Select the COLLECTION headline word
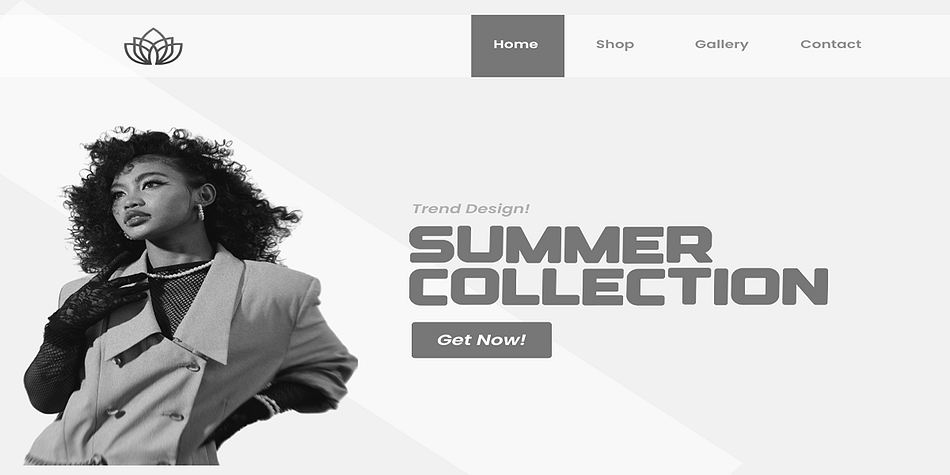The height and width of the screenshot is (475, 950). [619, 286]
